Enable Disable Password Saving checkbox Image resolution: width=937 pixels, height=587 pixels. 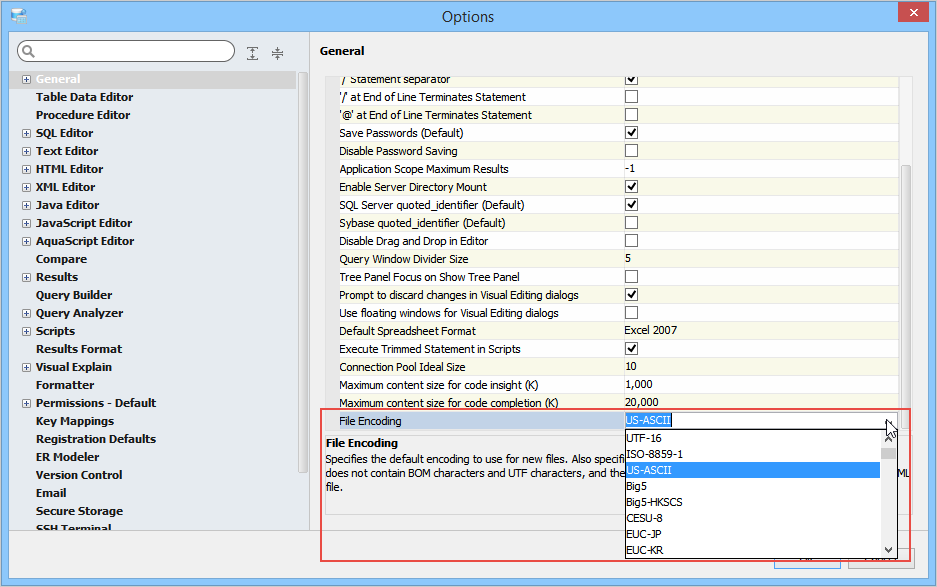tap(631, 151)
